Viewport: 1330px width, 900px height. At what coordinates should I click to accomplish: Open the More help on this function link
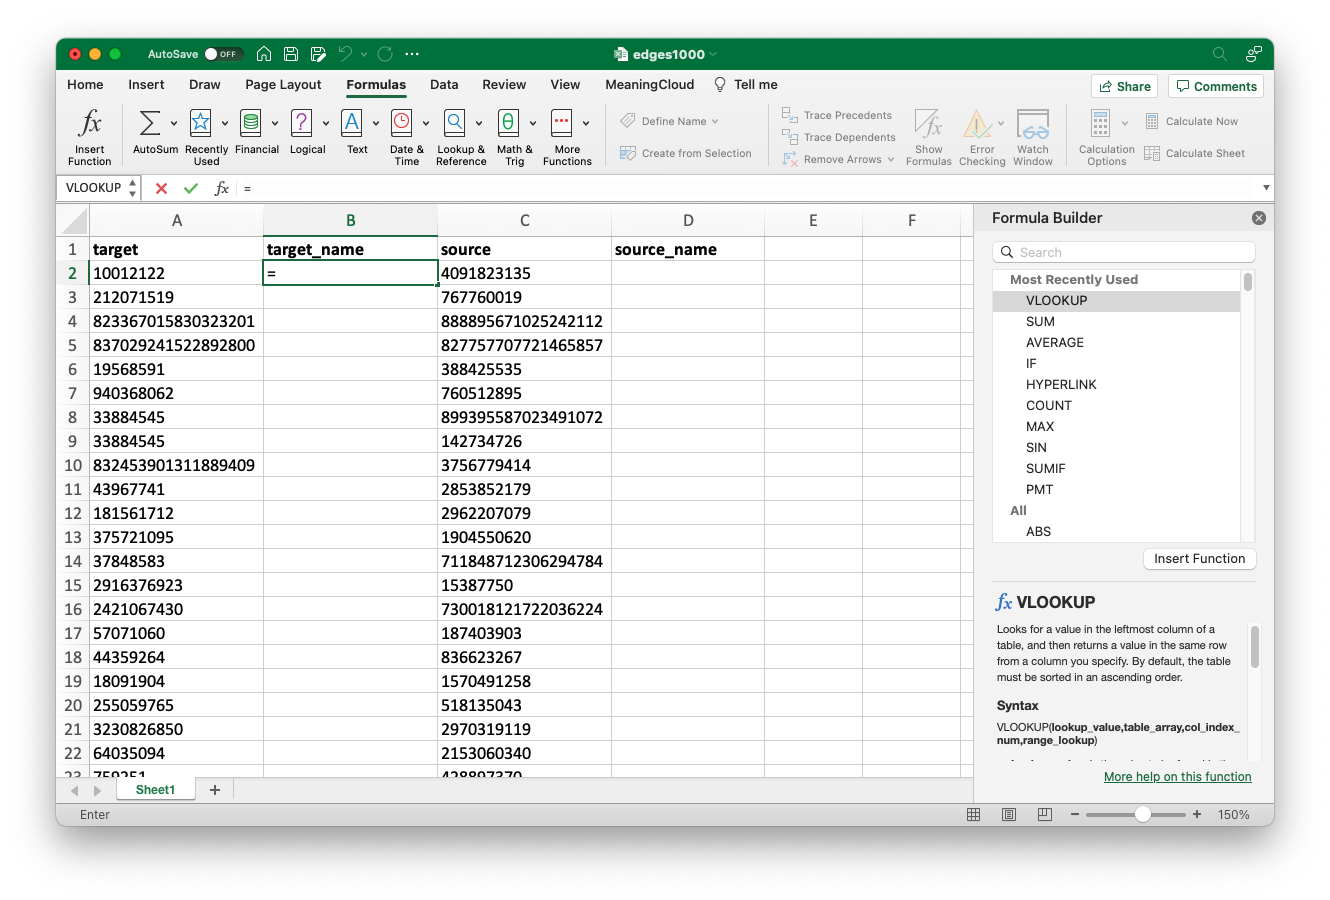pyautogui.click(x=1177, y=777)
